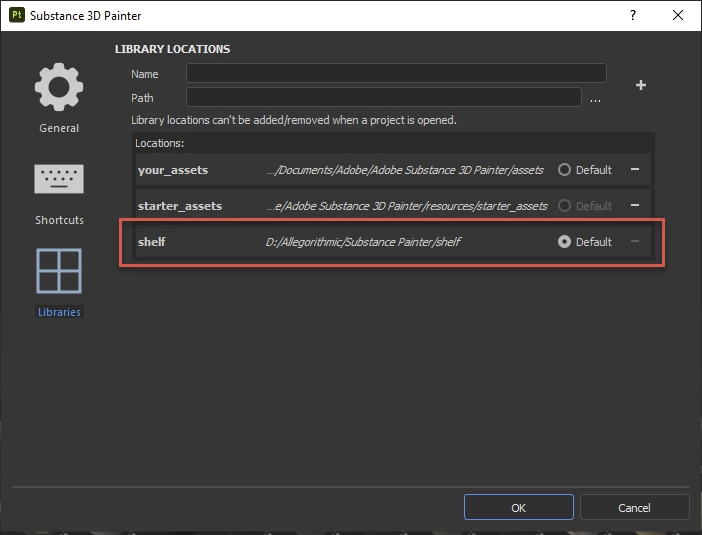This screenshot has width=702, height=535.
Task: Click the question mark help button
Action: (x=633, y=15)
